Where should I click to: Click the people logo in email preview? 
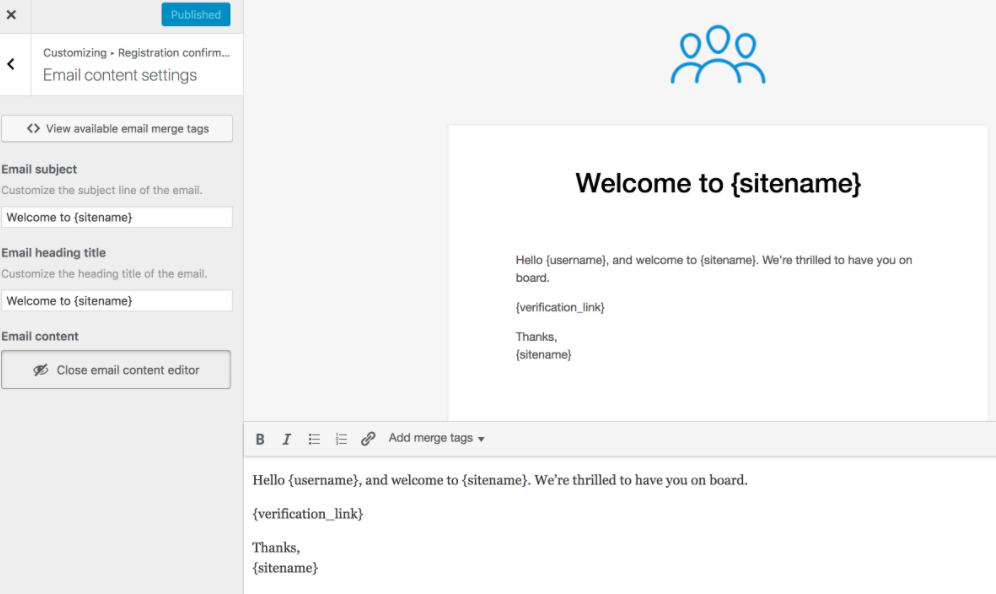pos(718,55)
